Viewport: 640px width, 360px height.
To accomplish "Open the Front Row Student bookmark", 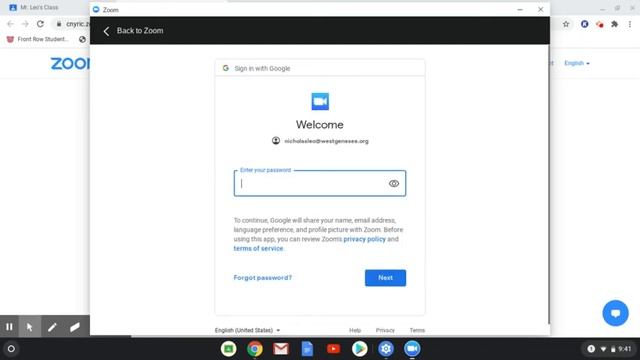I will [x=38, y=39].
